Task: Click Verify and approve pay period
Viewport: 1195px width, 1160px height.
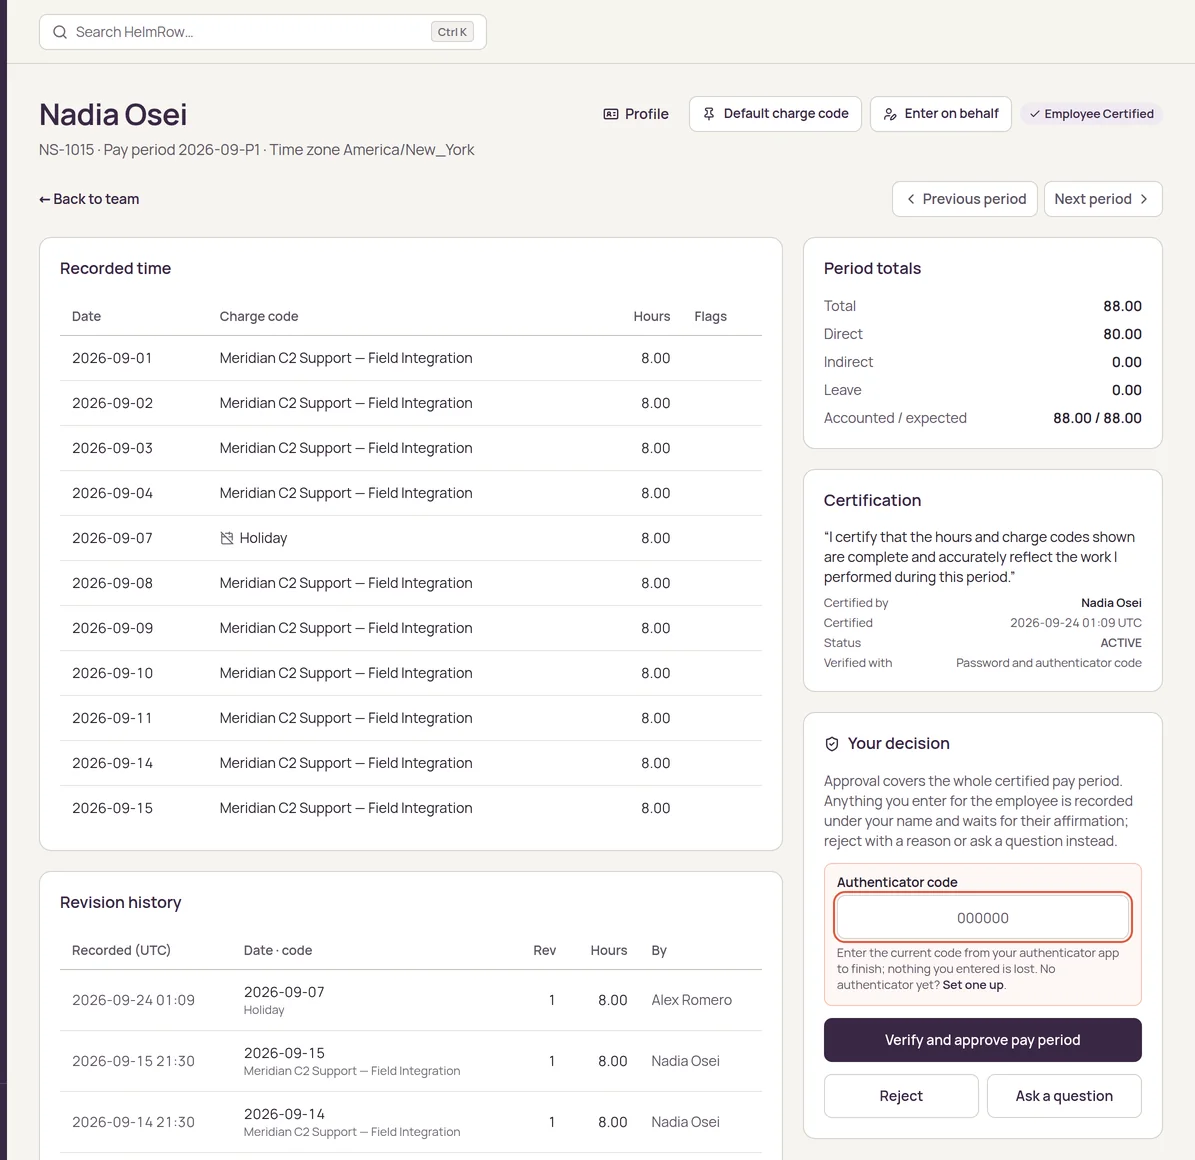Action: click(982, 1040)
